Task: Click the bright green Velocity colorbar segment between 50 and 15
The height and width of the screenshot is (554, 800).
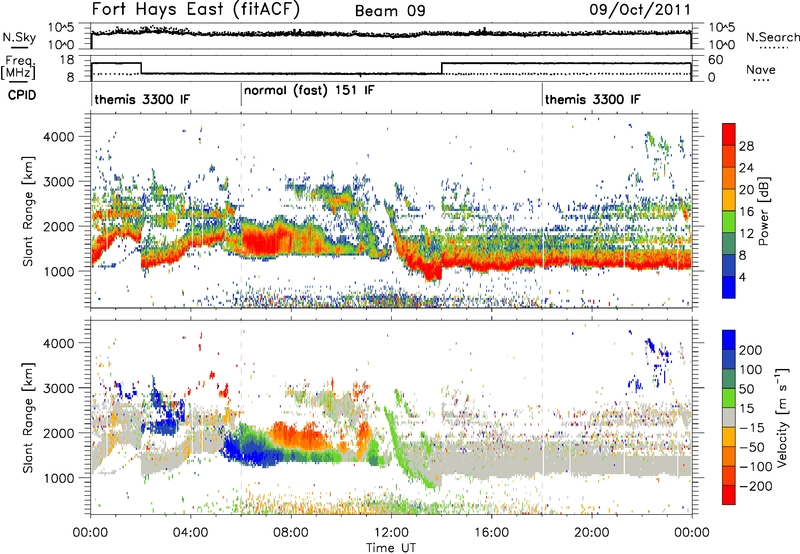Action: pos(729,398)
